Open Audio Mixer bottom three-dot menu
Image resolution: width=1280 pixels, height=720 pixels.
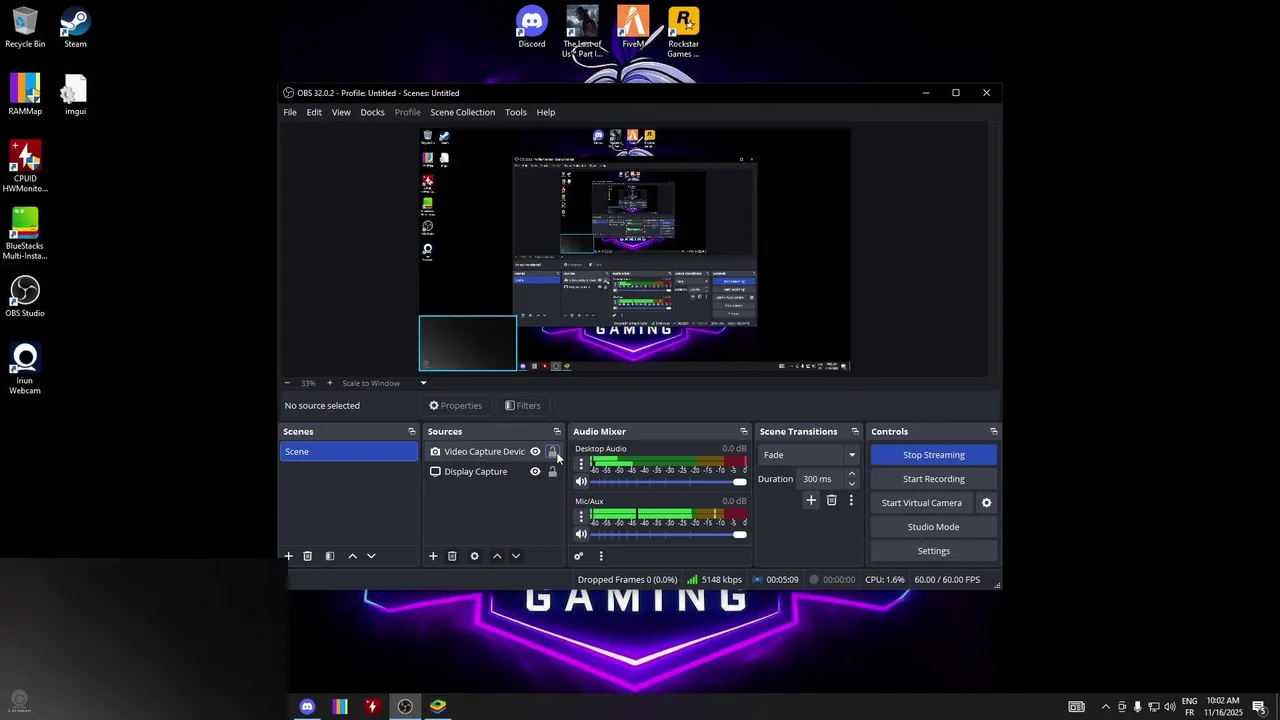pos(601,556)
